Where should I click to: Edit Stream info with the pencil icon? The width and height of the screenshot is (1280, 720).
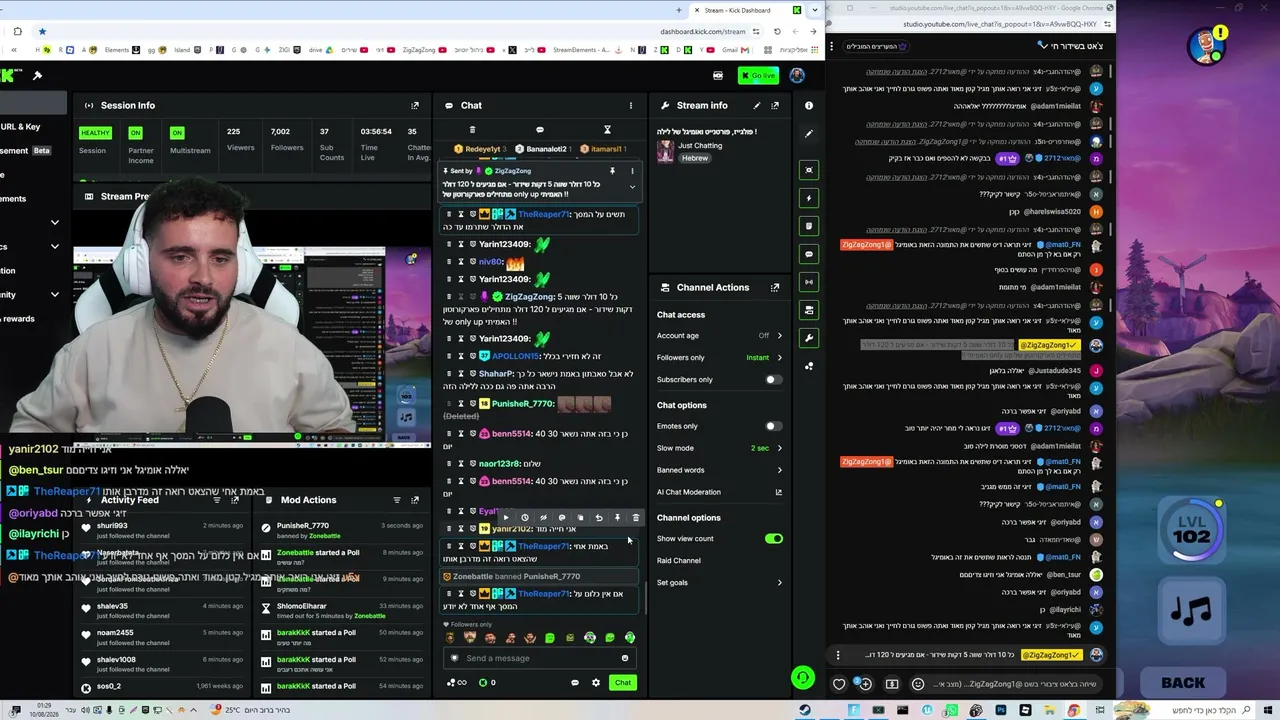coord(756,105)
